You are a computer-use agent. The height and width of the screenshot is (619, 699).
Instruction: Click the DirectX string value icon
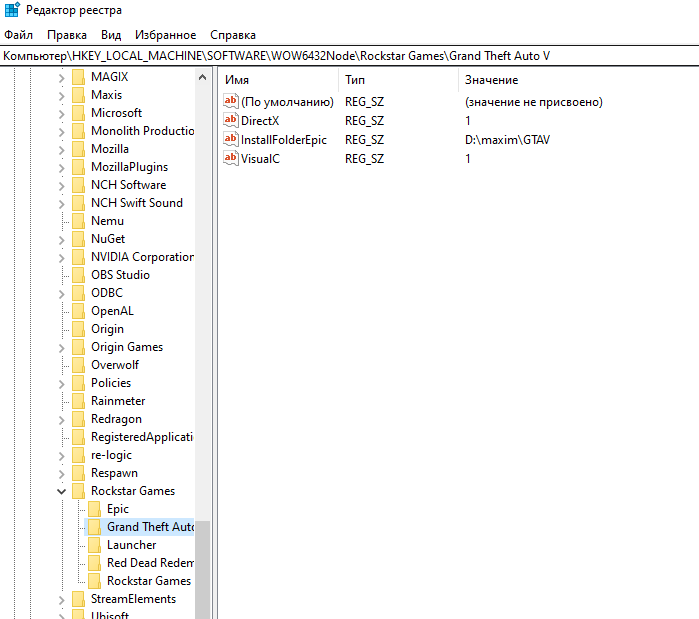pos(231,120)
